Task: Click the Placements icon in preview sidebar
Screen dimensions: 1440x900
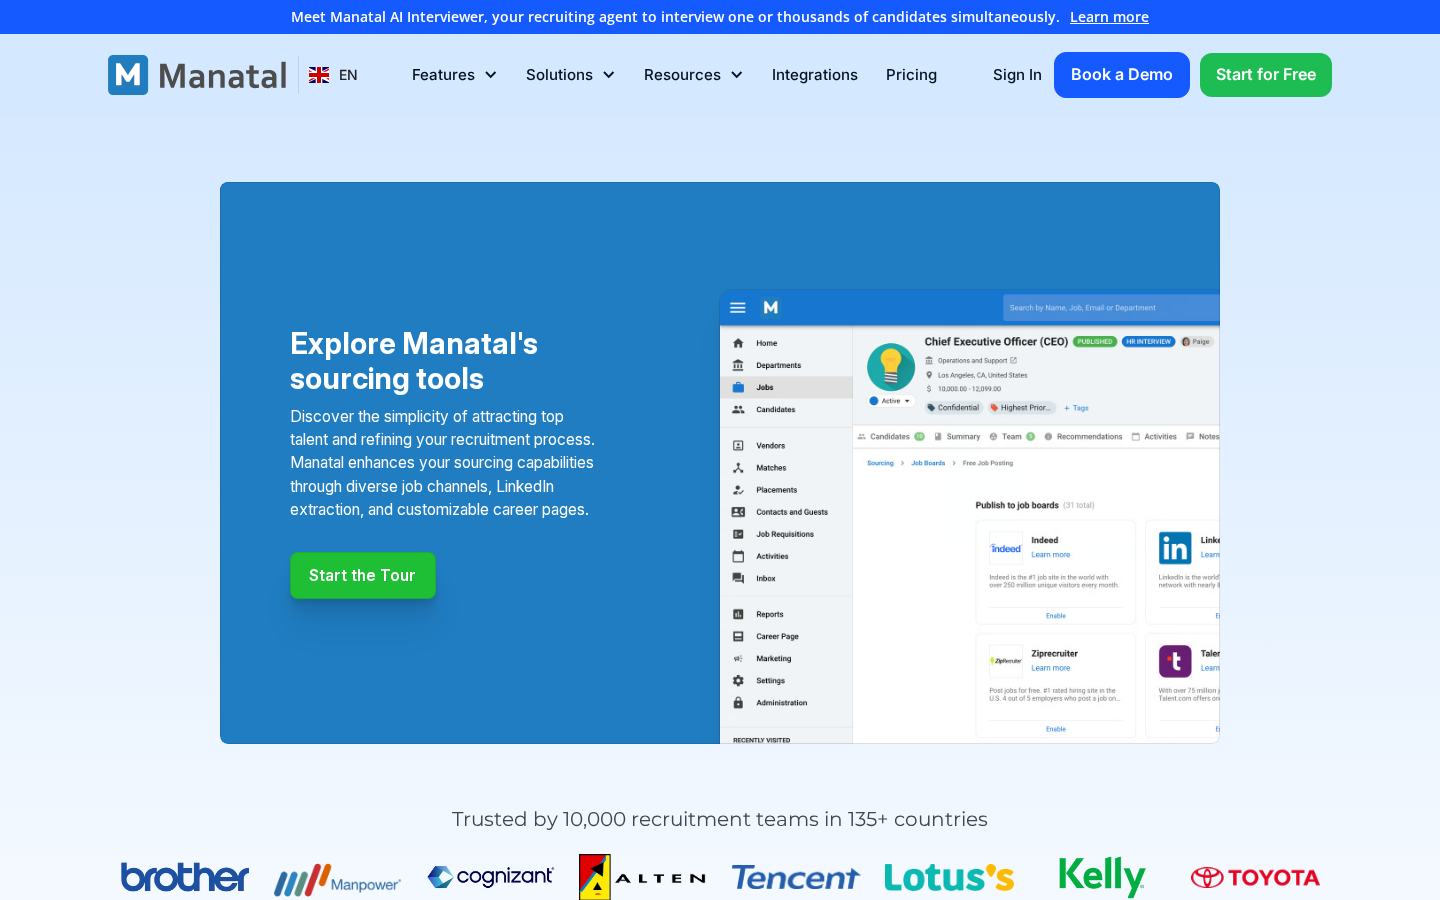Action: (x=738, y=490)
